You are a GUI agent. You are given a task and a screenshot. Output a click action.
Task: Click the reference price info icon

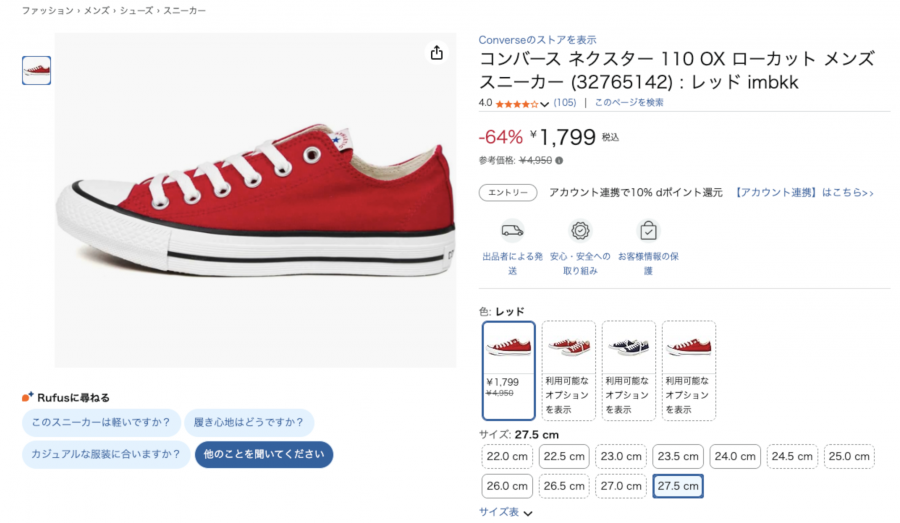click(559, 161)
